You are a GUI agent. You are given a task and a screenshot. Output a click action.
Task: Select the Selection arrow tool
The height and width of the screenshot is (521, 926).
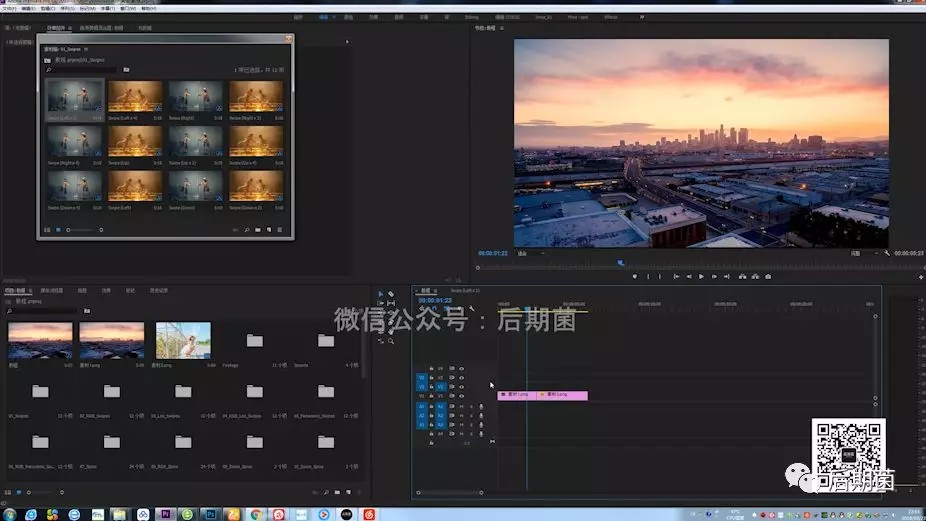tap(380, 295)
